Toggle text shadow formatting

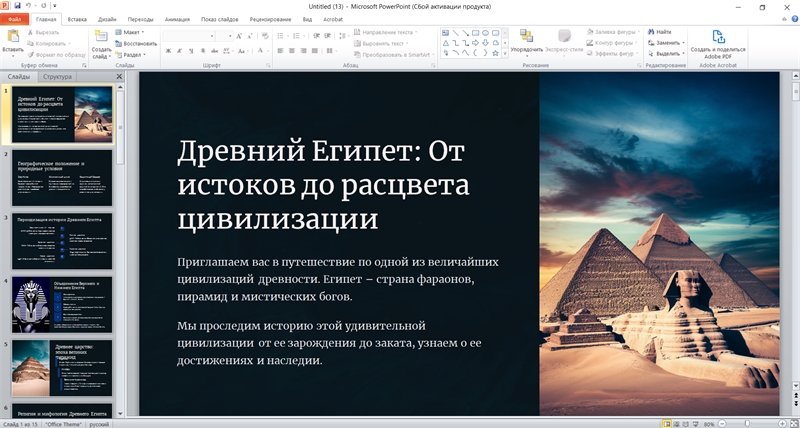pyautogui.click(x=203, y=51)
